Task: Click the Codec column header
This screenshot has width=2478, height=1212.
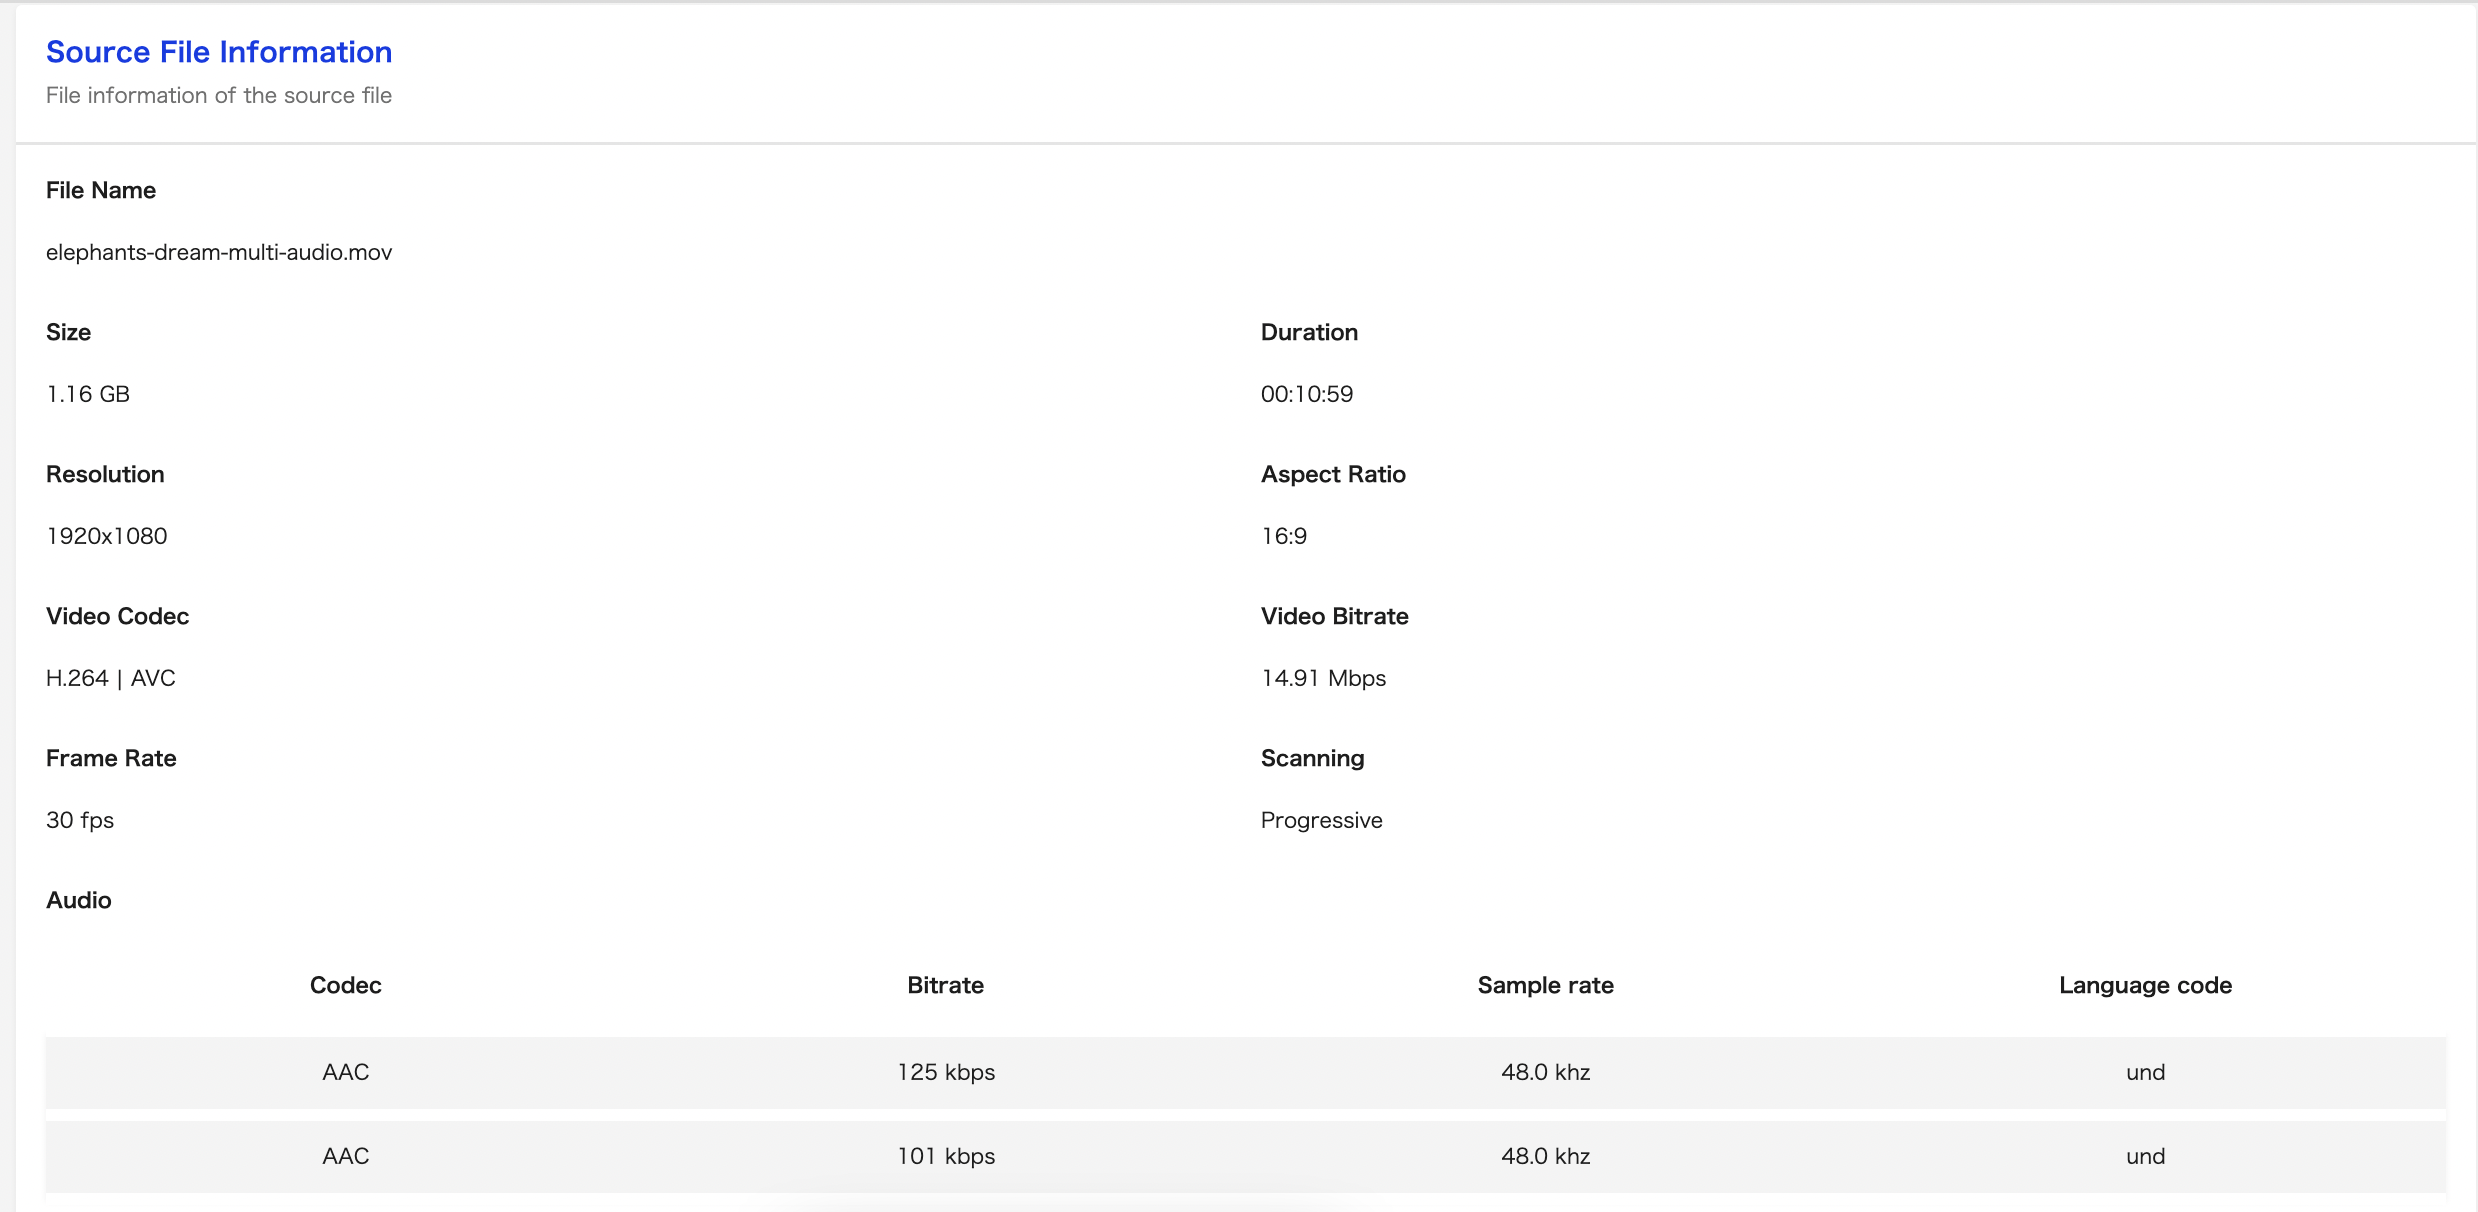Action: (346, 985)
